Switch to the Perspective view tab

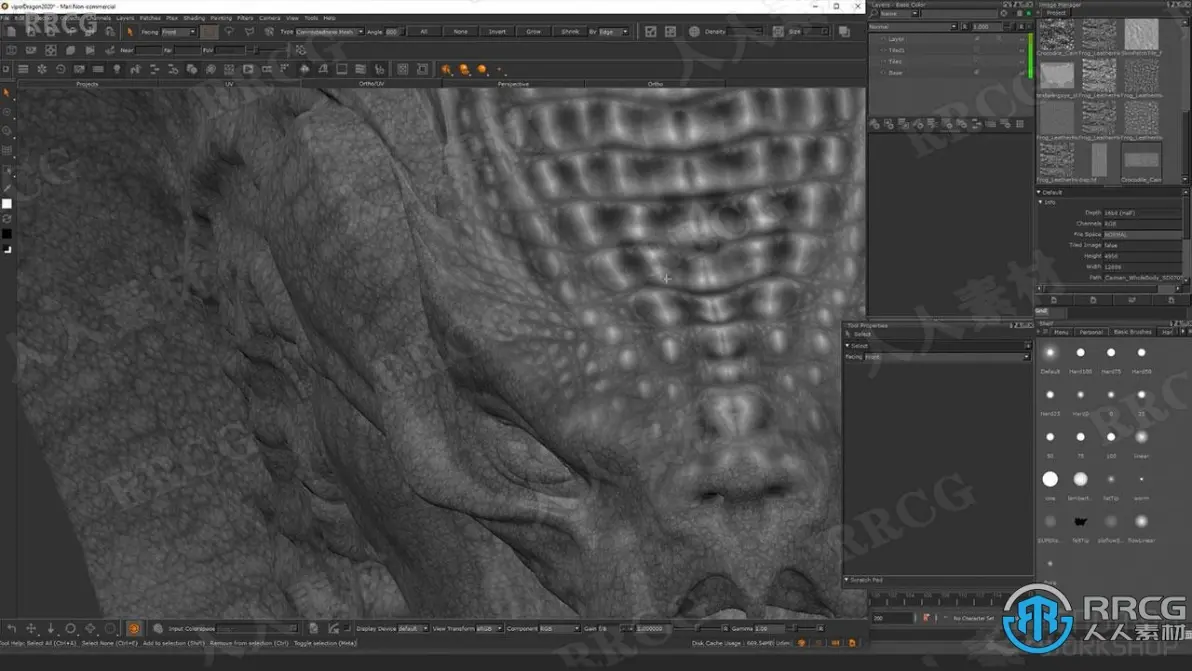513,84
